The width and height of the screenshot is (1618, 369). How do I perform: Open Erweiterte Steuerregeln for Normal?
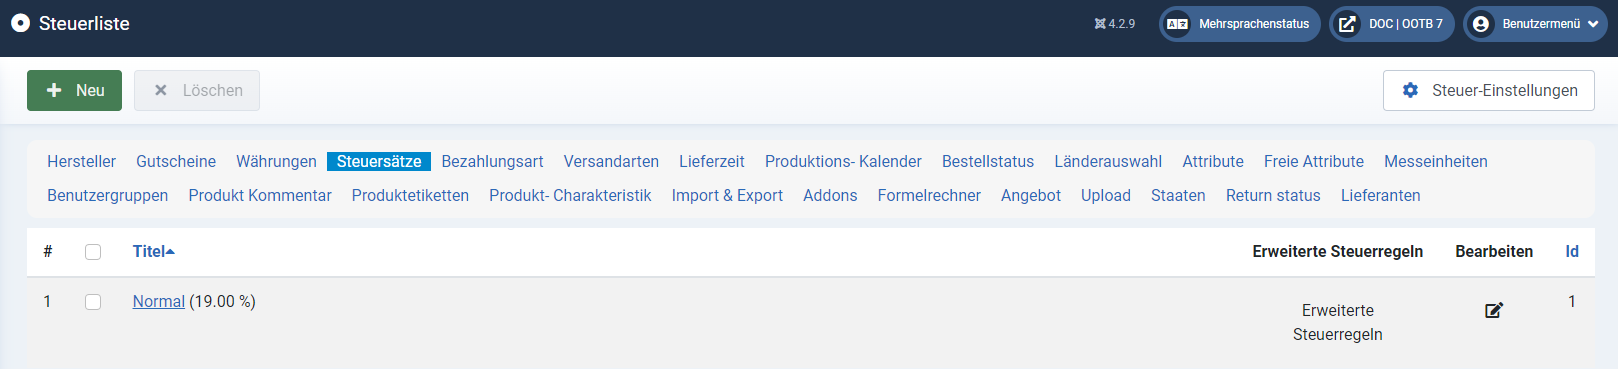[x=1338, y=322]
